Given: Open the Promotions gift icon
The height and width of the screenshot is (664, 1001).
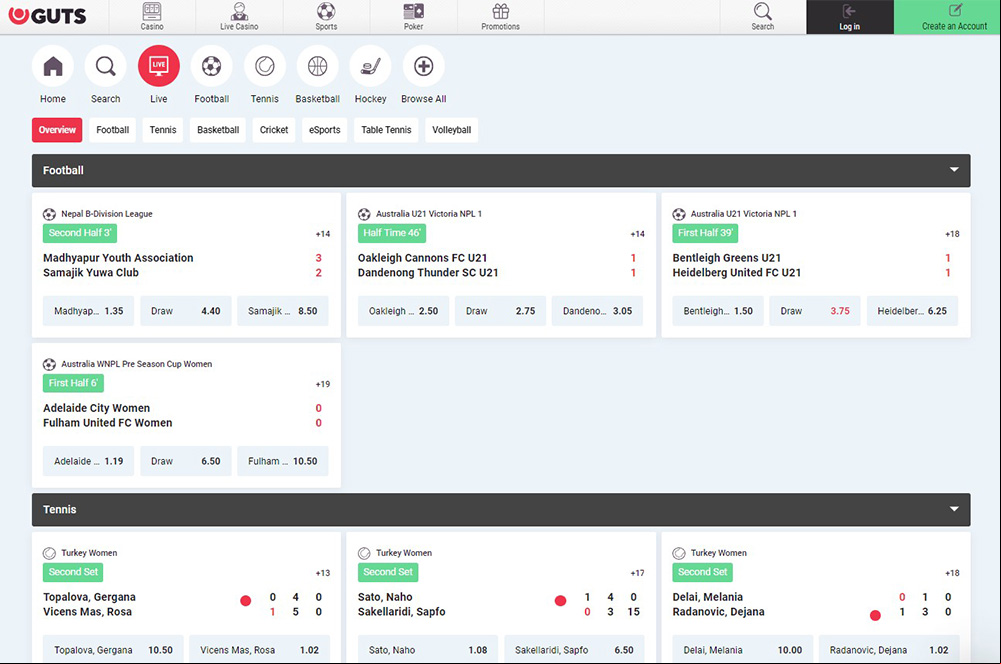Looking at the screenshot, I should click(x=500, y=17).
